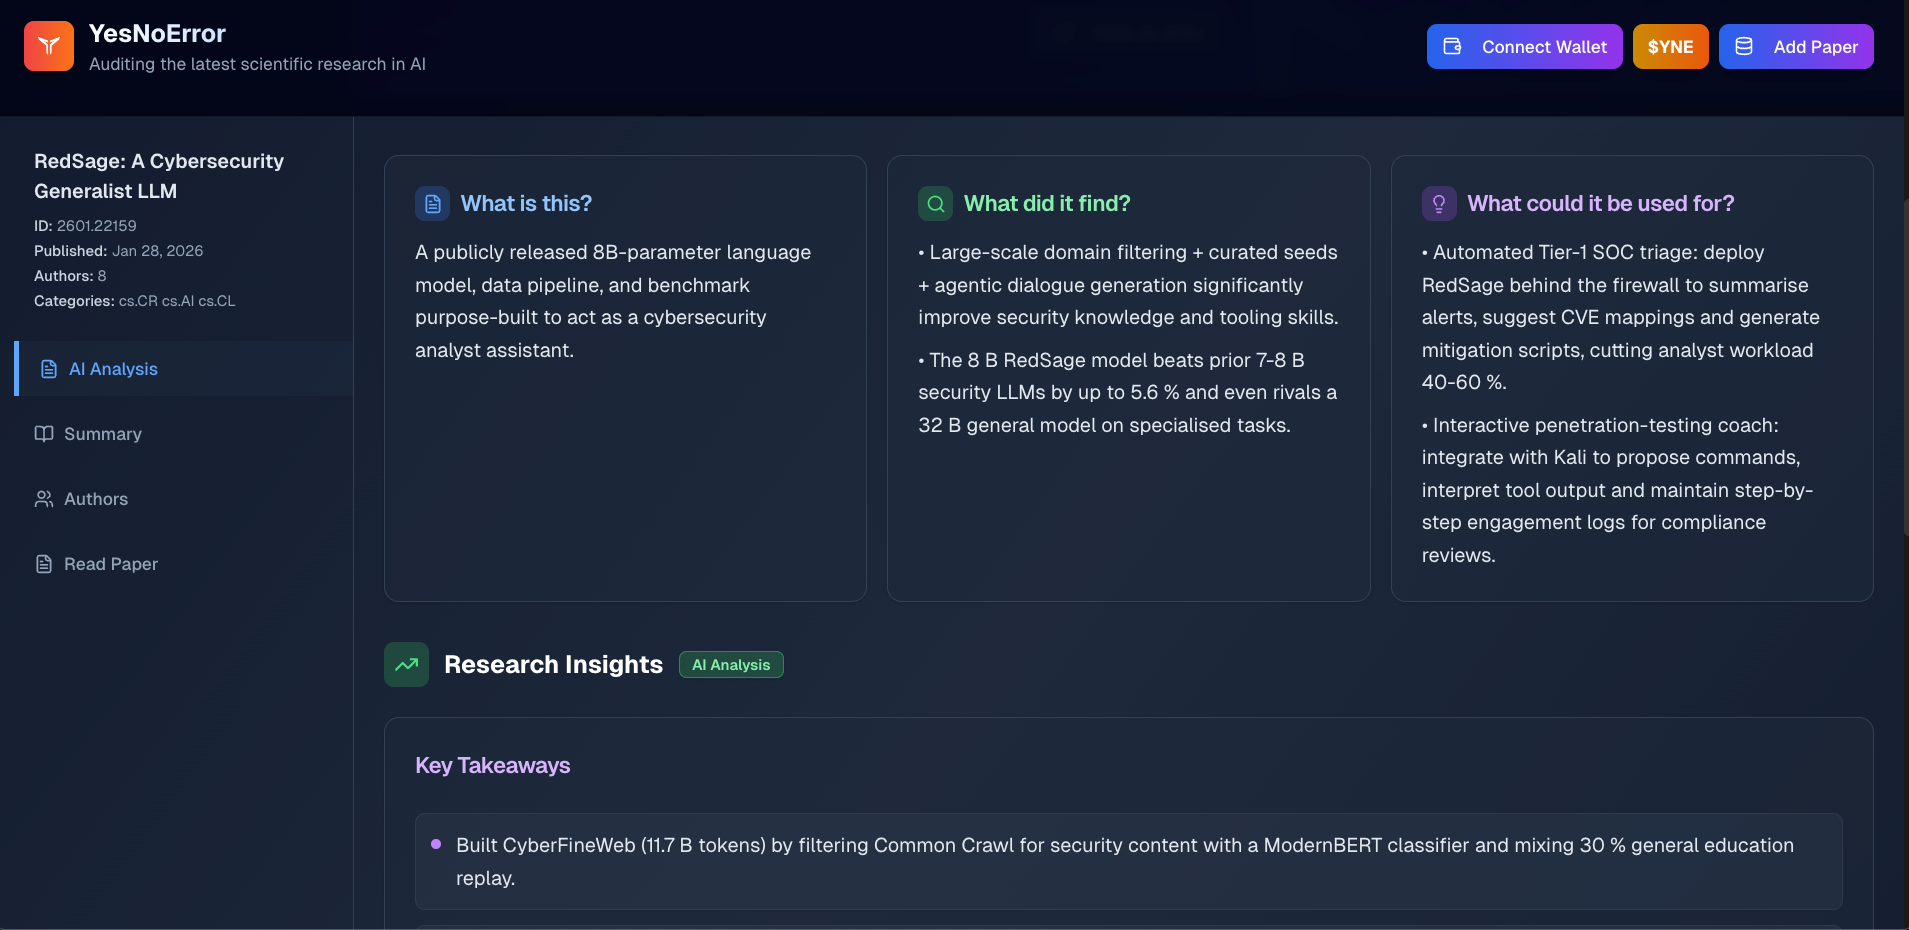Switch to the Summary section

click(102, 434)
